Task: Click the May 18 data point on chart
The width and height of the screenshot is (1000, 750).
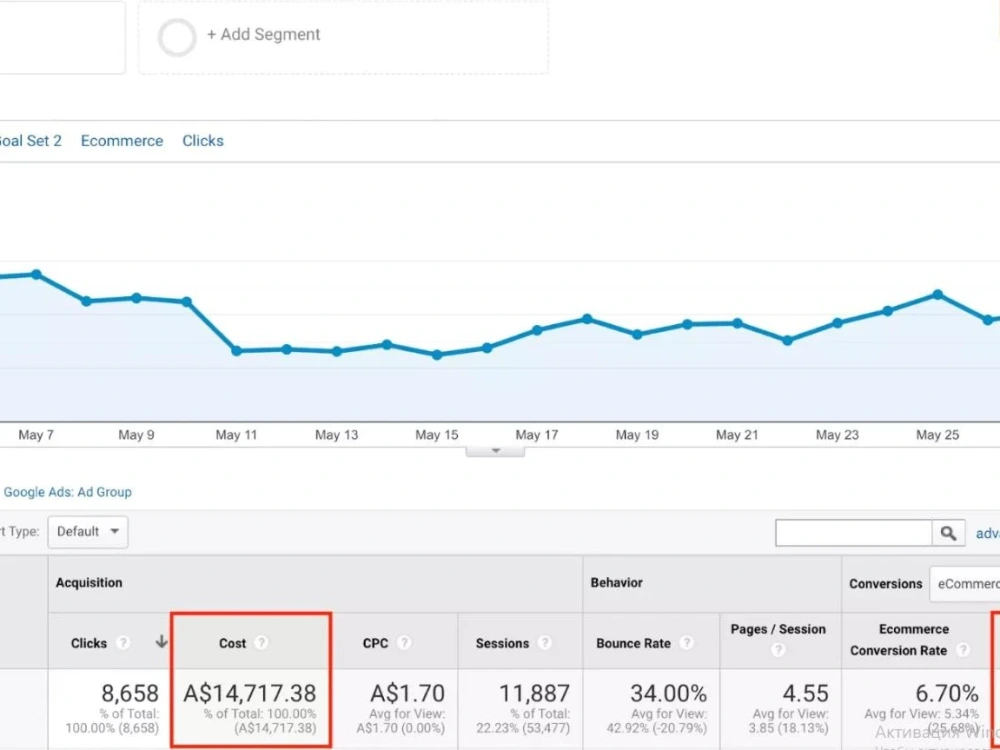Action: 587,319
